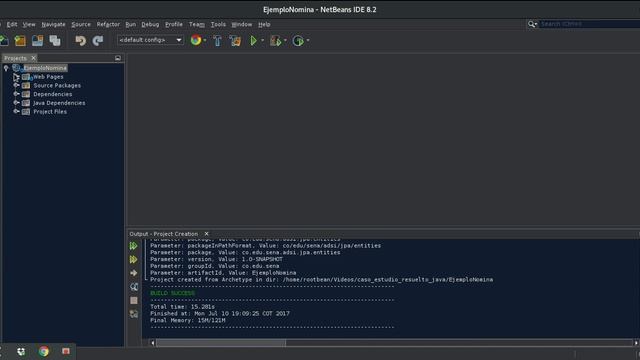Click the Clean and Build Project icon
Screen dimensions: 640x360
click(x=235, y=40)
